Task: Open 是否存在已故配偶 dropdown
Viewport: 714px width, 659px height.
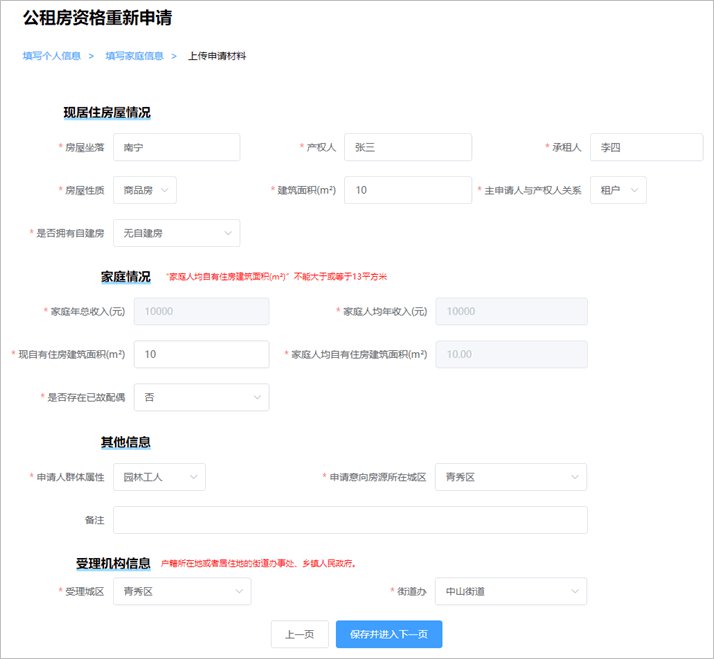Action: coord(202,397)
